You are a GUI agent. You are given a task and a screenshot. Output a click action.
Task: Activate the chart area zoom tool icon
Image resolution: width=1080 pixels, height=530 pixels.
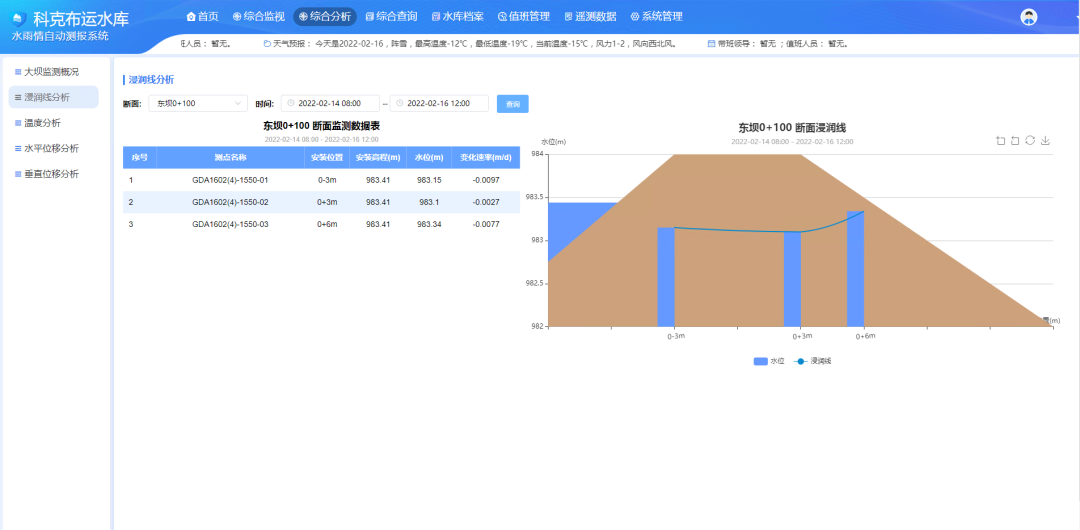pos(1000,141)
